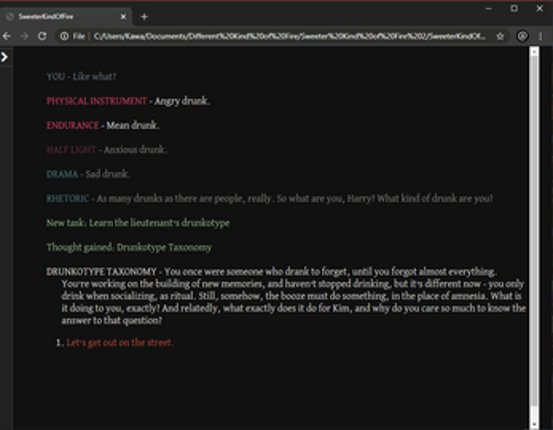This screenshot has width=553, height=430.
Task: Click the "HALF LIGHT" speaker name
Action: click(71, 150)
